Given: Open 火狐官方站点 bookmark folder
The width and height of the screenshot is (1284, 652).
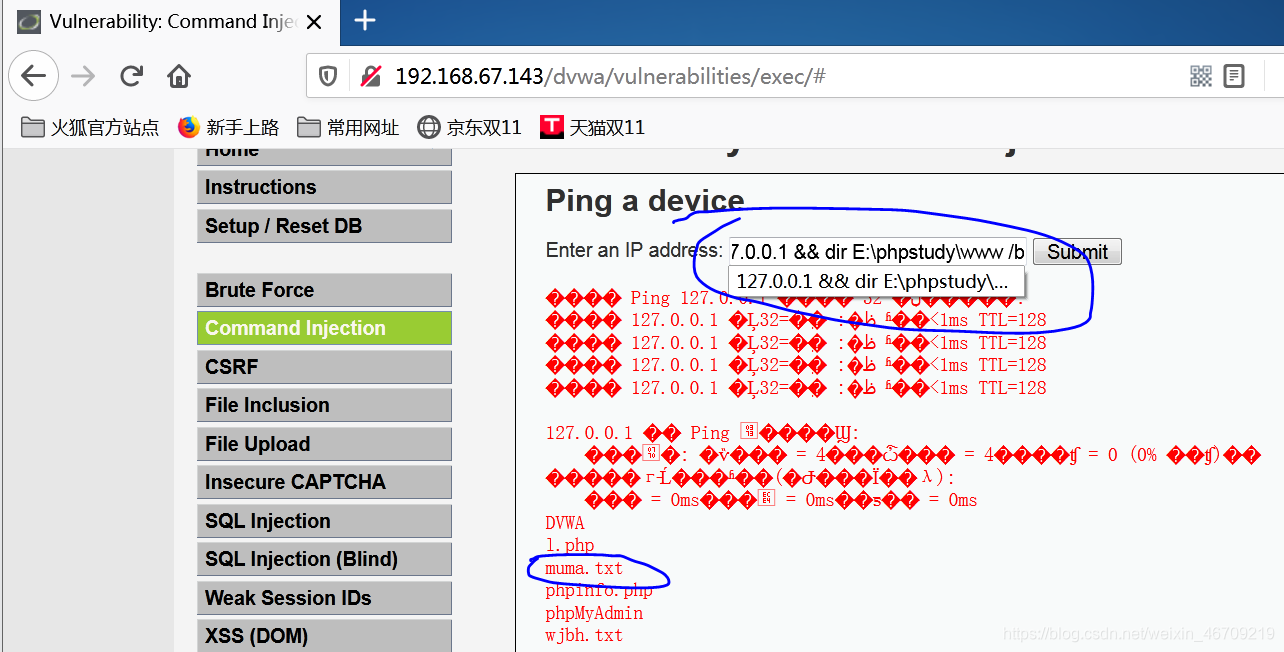Looking at the screenshot, I should (x=90, y=127).
